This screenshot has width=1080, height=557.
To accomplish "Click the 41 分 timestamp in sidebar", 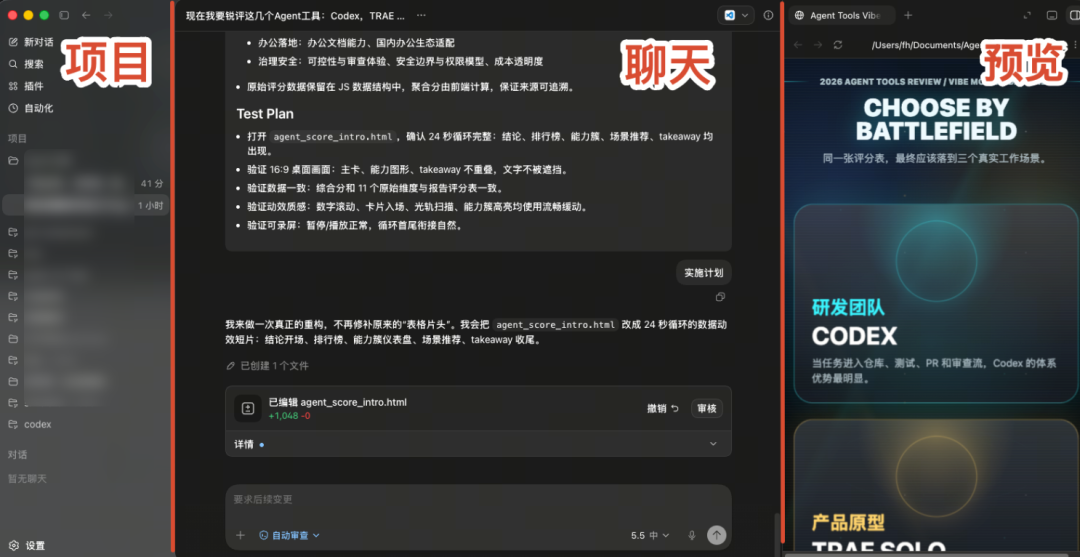I will click(152, 184).
